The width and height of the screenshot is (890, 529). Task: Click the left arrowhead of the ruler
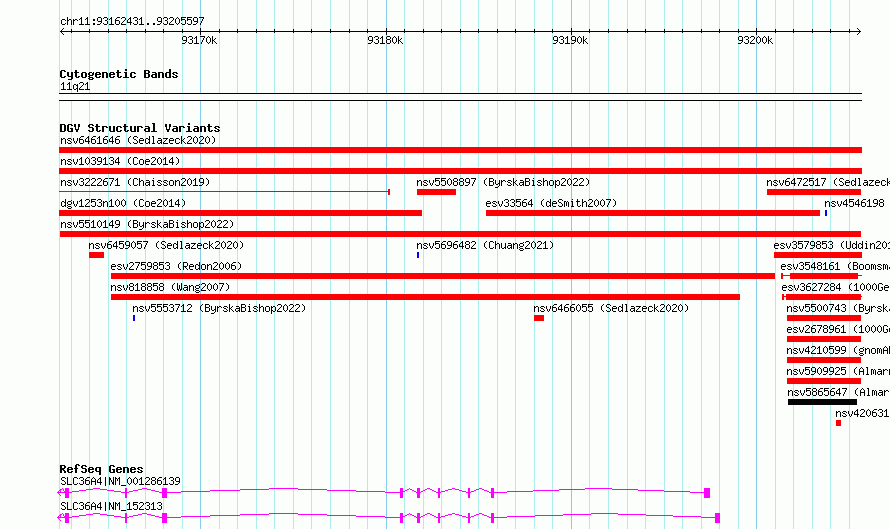click(62, 32)
